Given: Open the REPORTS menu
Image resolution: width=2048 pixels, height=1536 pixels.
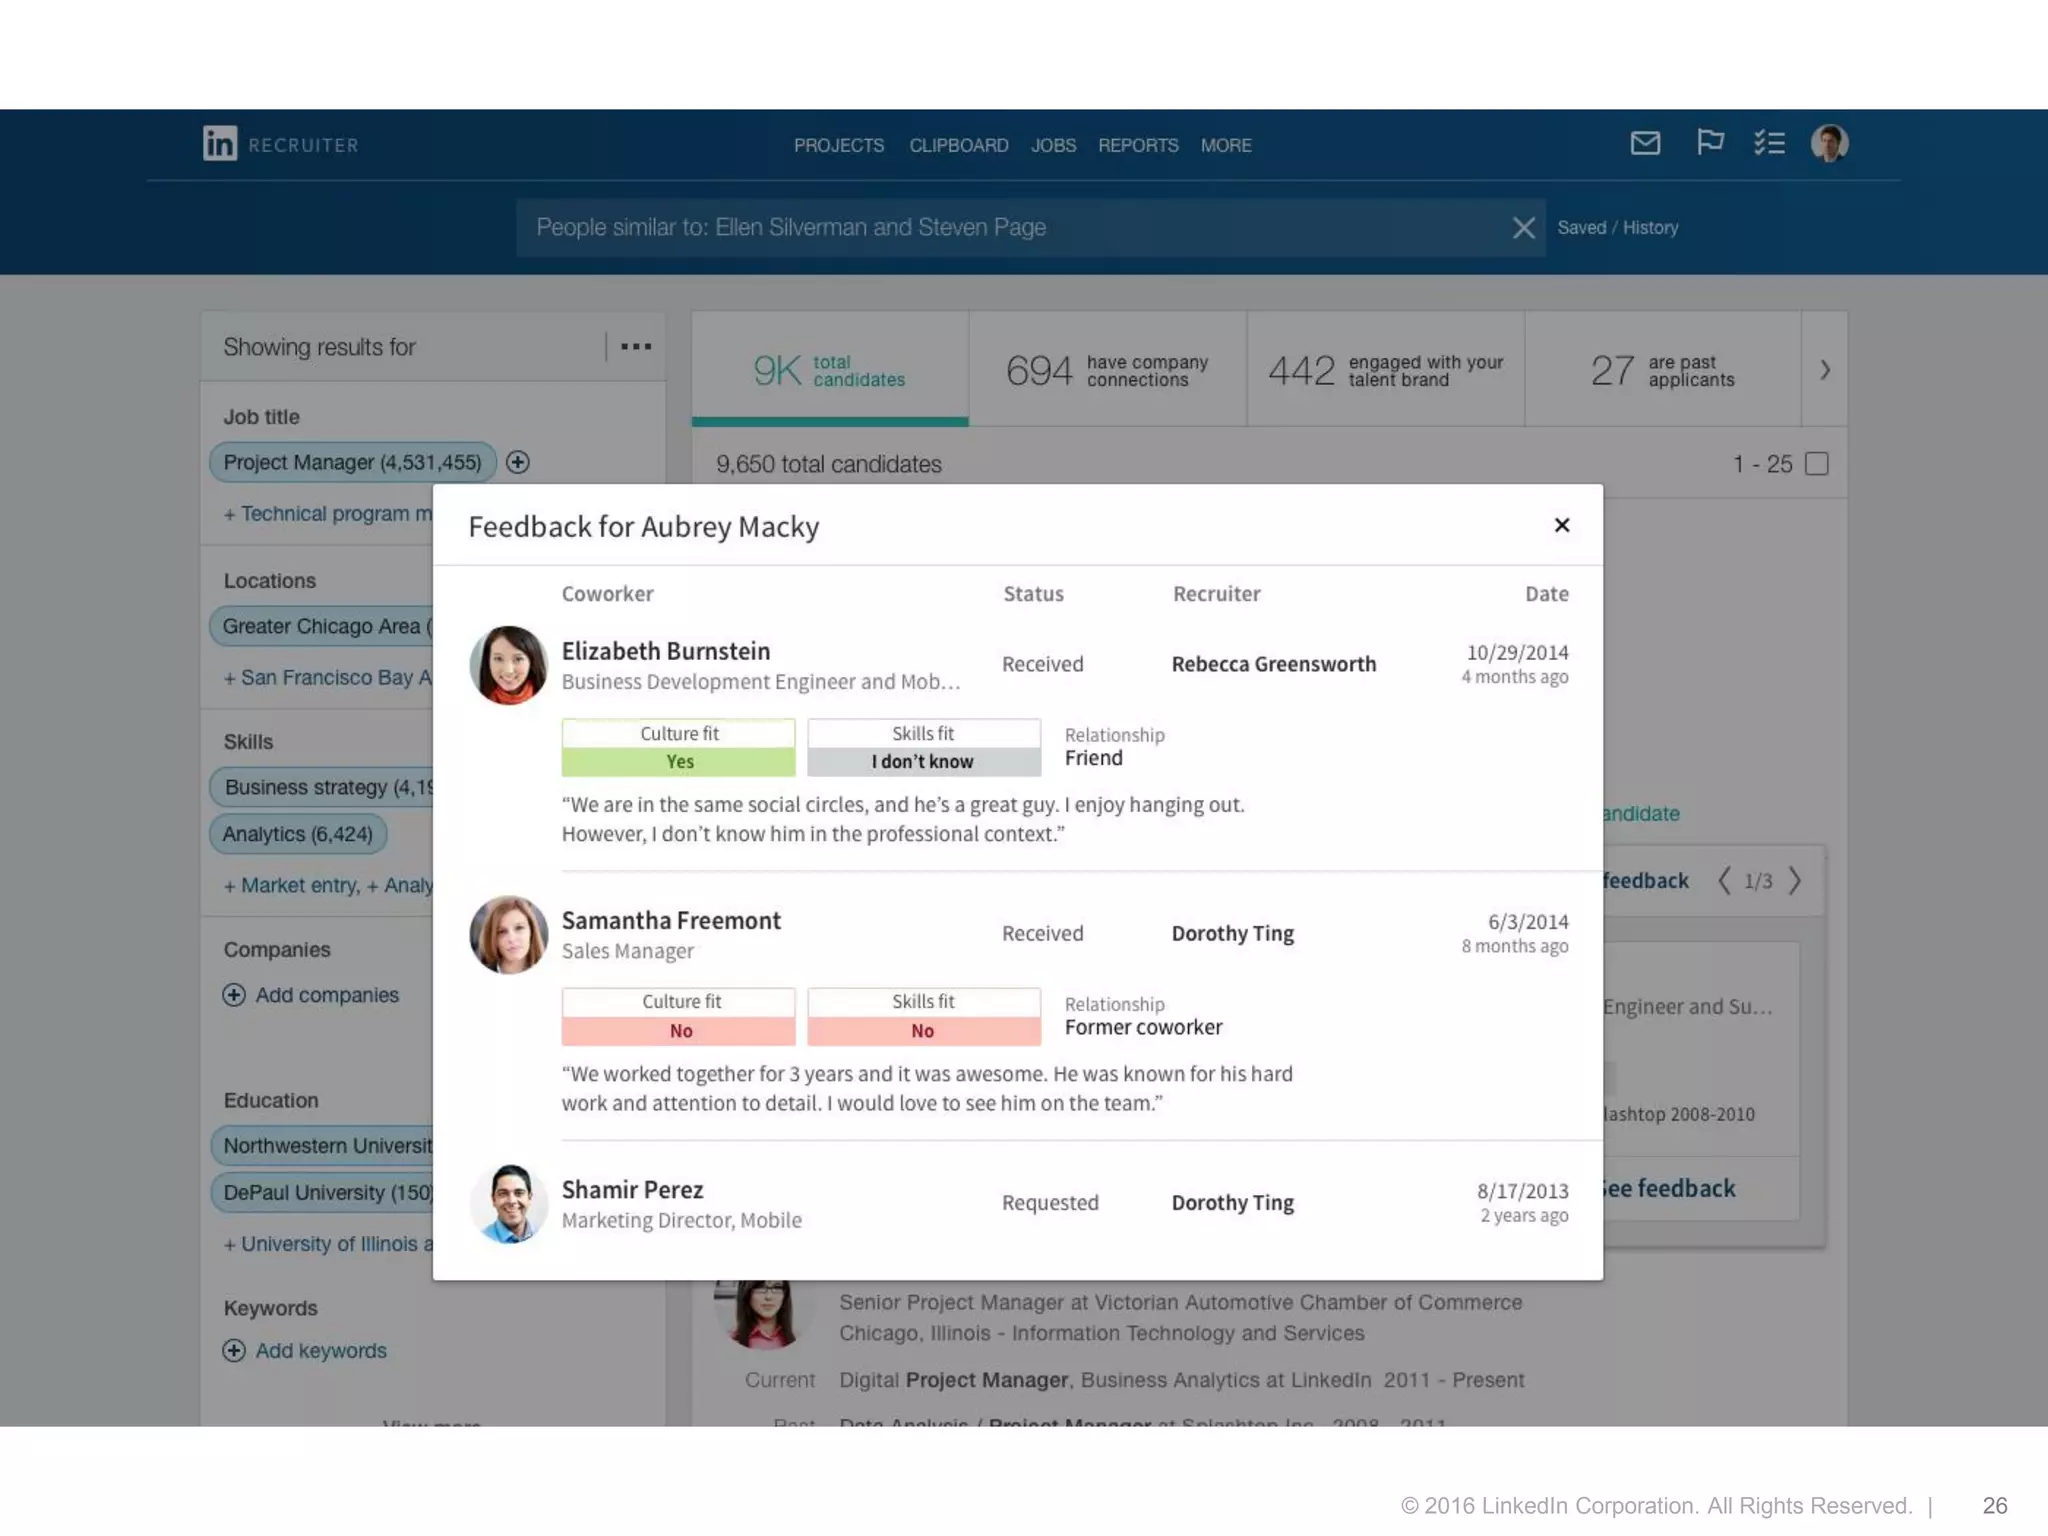Looking at the screenshot, I should click(1138, 146).
